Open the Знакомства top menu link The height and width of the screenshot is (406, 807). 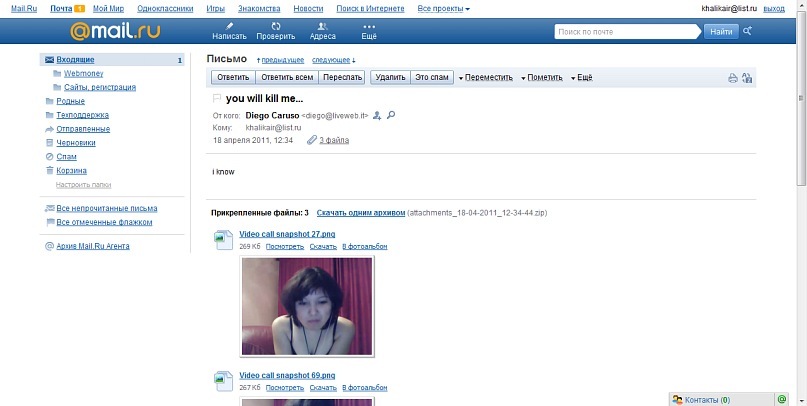pos(259,9)
